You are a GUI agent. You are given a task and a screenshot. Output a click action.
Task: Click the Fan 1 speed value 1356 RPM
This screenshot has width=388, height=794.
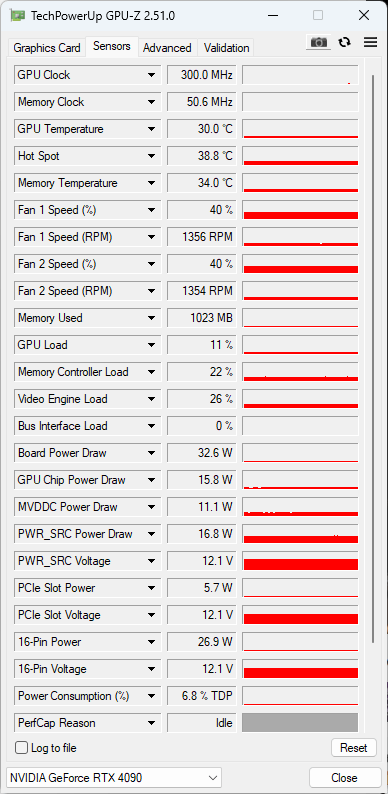202,237
